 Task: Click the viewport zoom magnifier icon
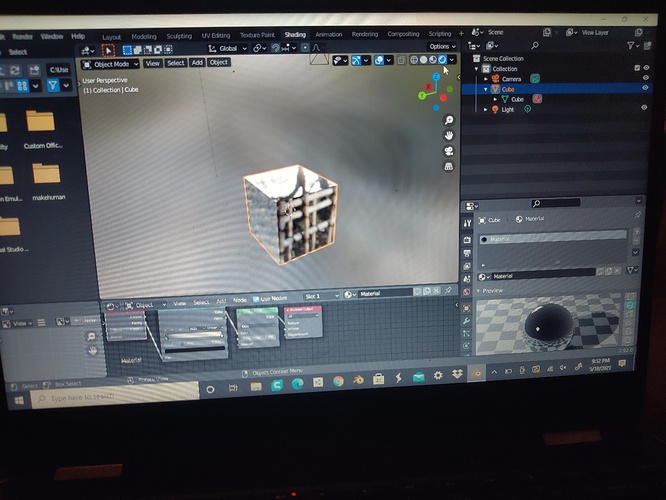pos(449,120)
